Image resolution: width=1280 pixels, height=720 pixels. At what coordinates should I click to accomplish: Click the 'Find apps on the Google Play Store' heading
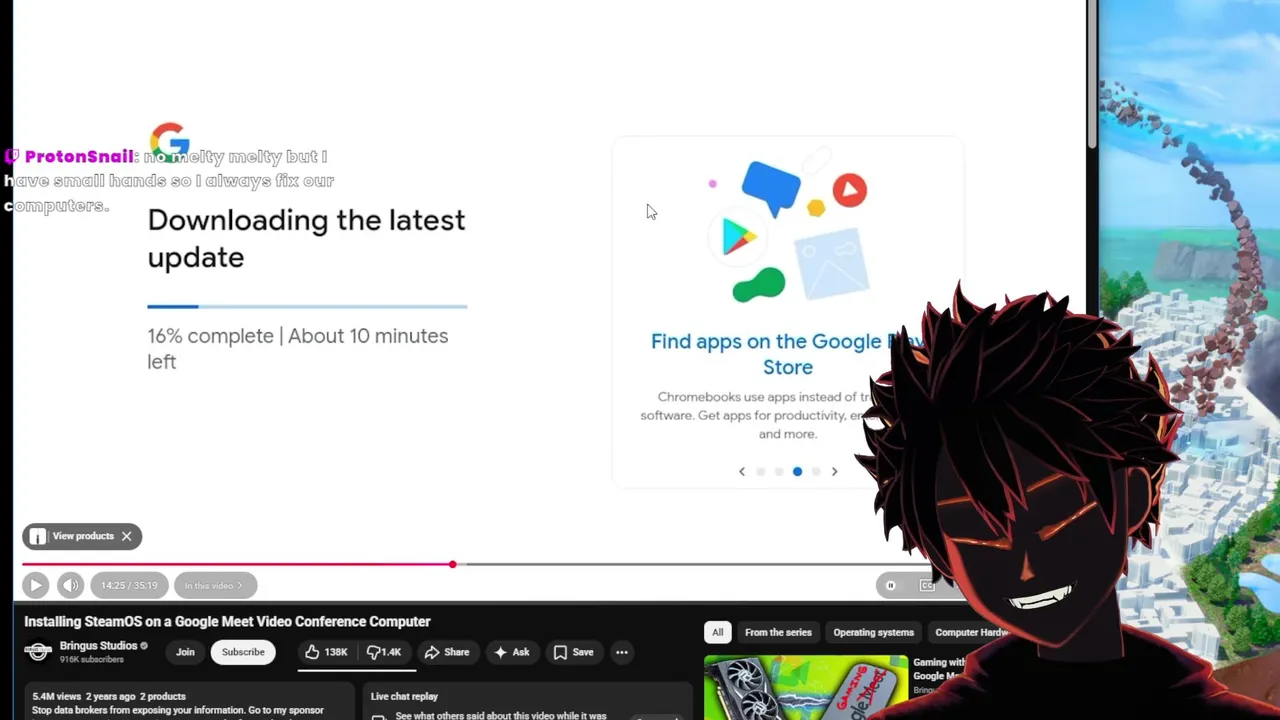point(787,354)
